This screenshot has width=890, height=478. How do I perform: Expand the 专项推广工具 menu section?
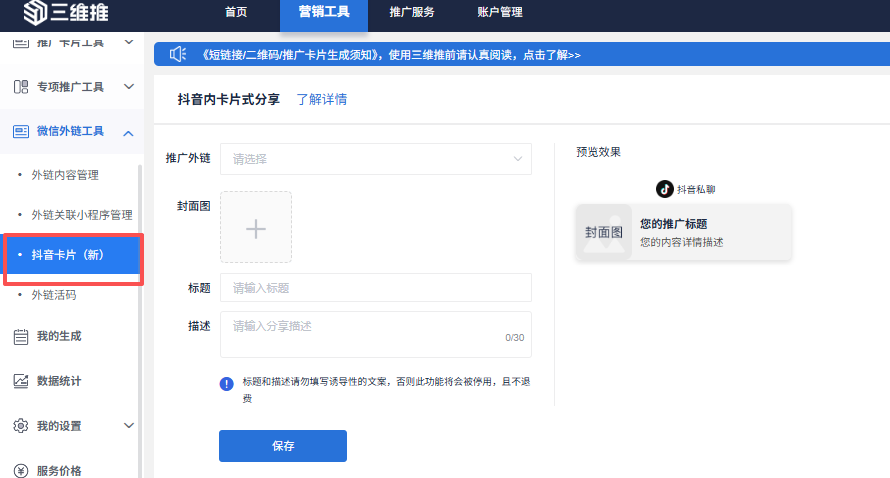(x=128, y=87)
